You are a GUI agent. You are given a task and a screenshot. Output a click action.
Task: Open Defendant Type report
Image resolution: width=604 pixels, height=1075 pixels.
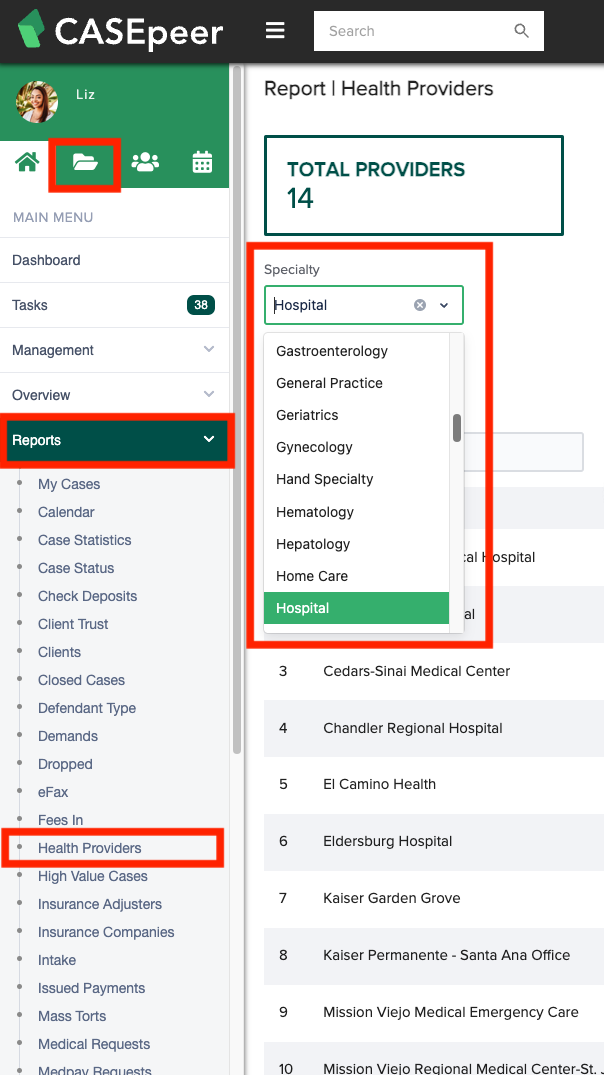click(x=86, y=708)
